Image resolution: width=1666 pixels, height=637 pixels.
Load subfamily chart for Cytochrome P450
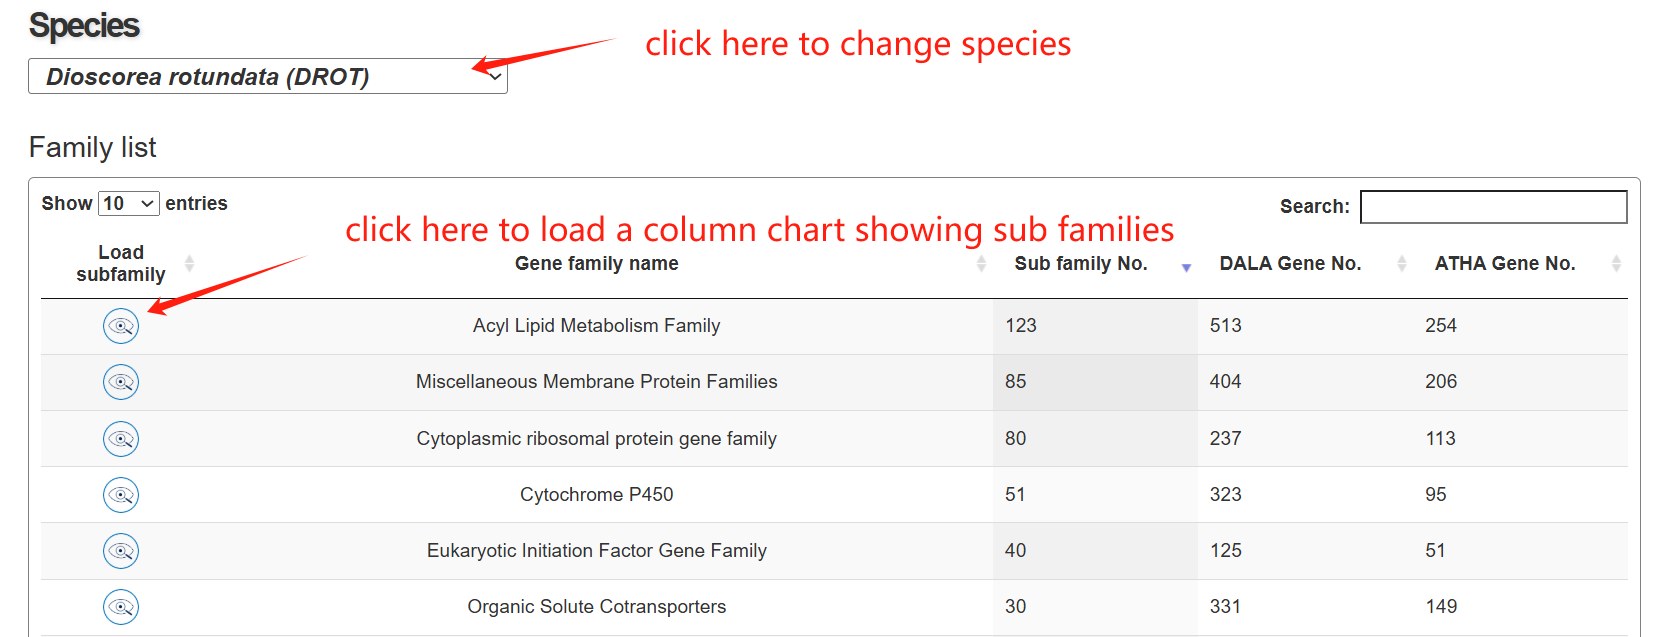121,495
